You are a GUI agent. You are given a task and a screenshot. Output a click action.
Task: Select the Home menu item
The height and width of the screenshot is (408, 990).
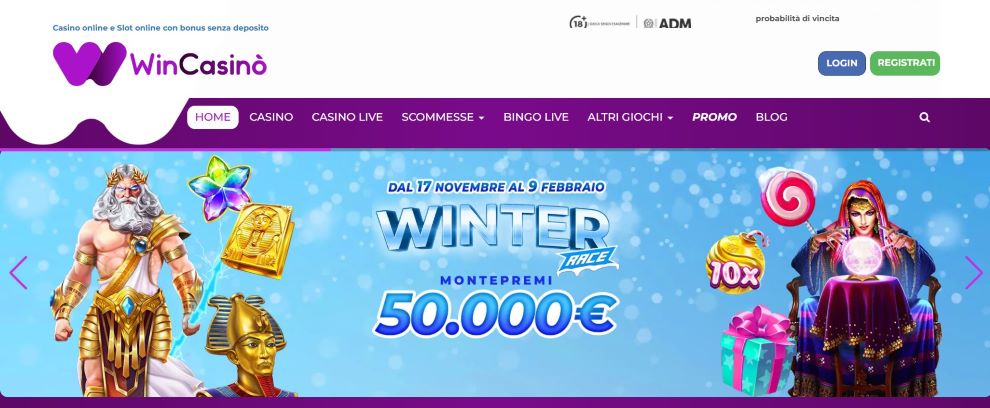coord(213,117)
